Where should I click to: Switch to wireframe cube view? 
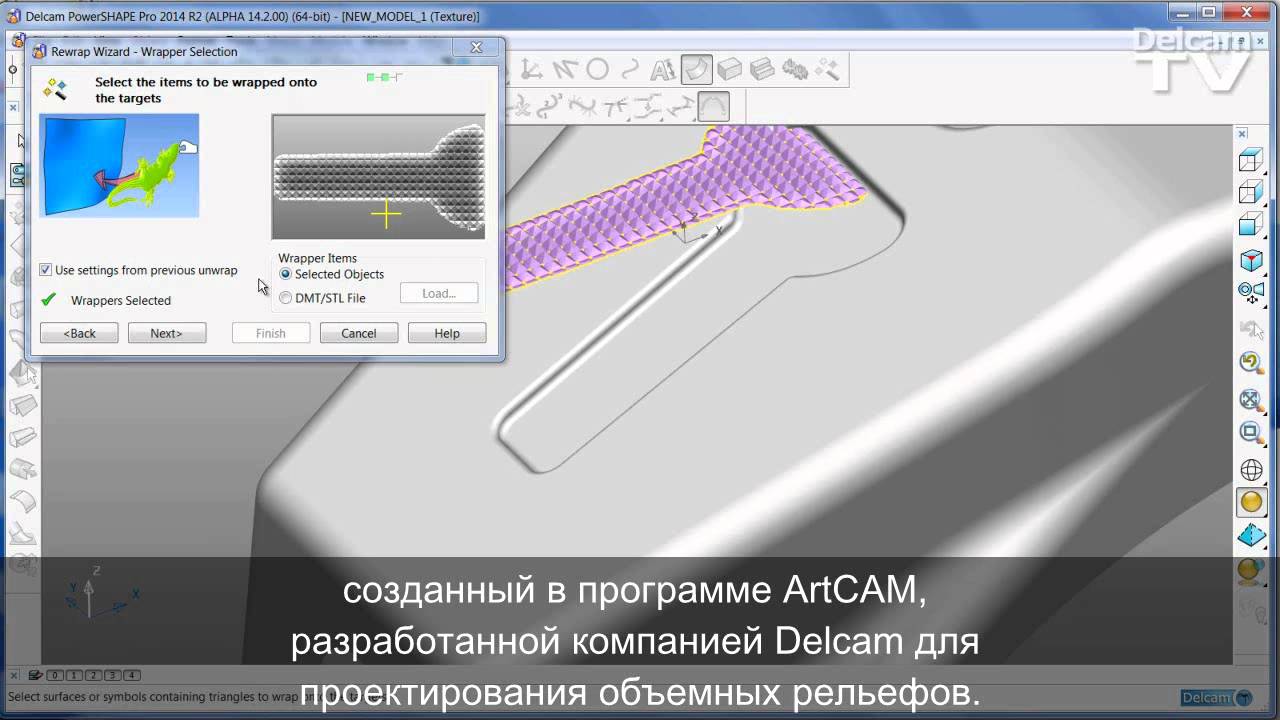coord(1251,160)
